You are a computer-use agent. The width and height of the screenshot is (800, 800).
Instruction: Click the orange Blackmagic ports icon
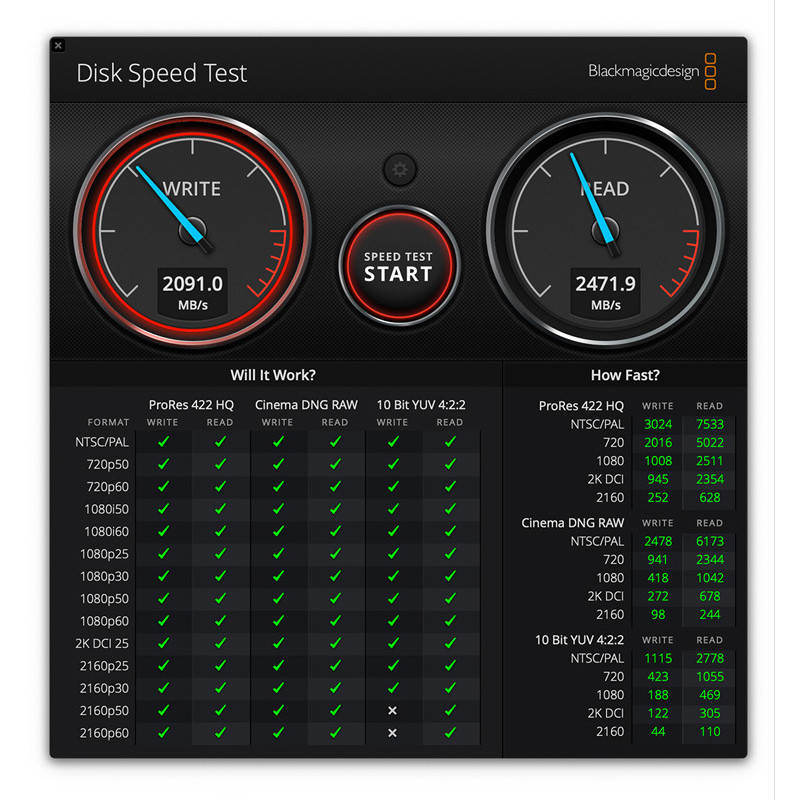point(711,71)
